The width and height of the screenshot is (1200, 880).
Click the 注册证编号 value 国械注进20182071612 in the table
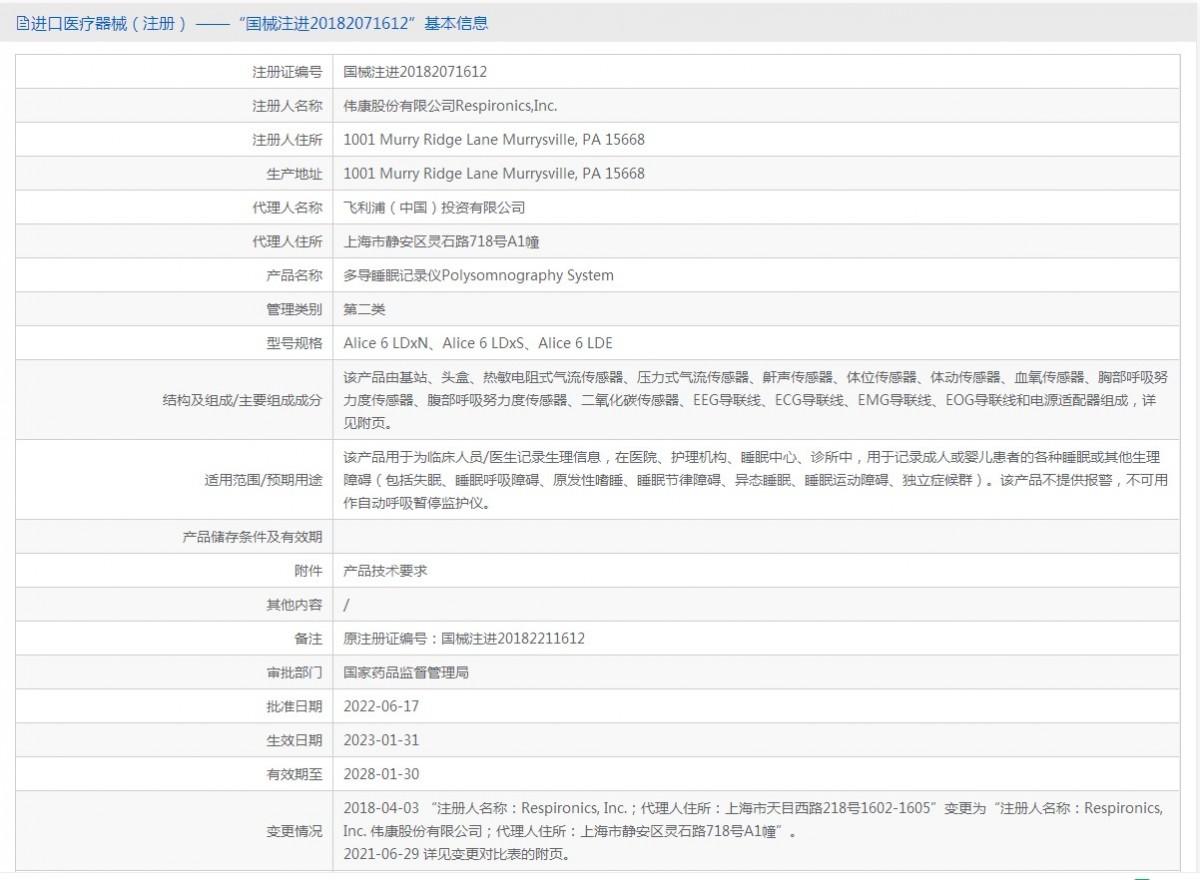(415, 72)
